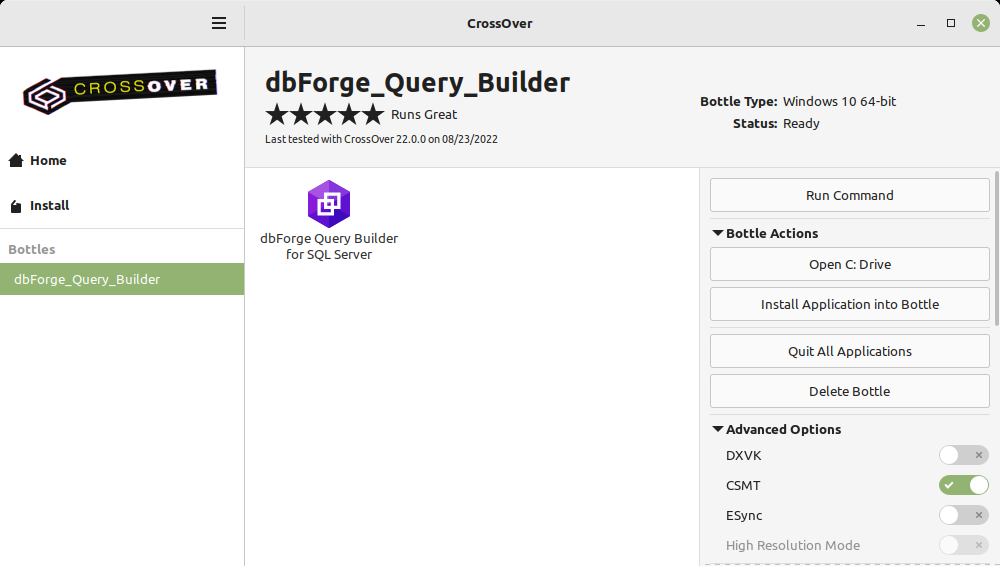Click the Bottles section header
1000x566 pixels.
(32, 249)
